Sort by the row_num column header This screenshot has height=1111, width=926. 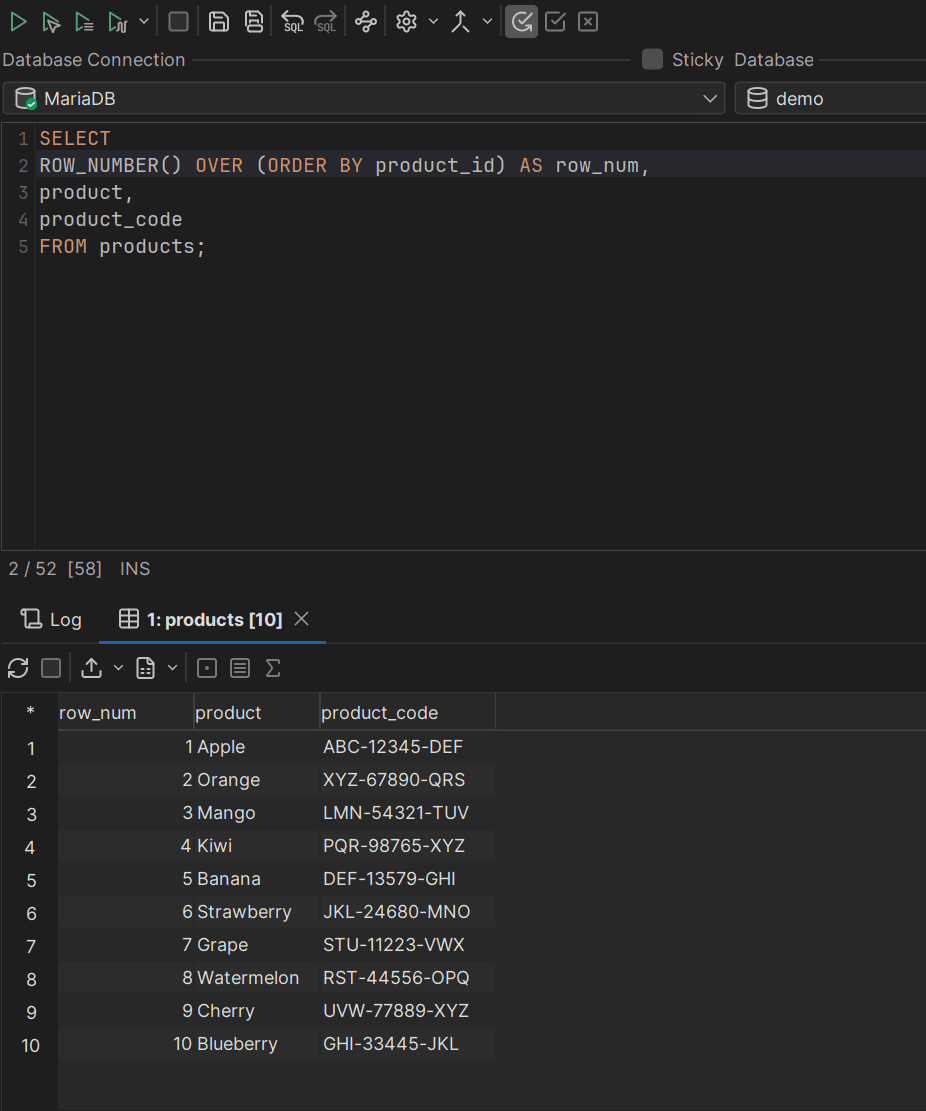pos(125,713)
